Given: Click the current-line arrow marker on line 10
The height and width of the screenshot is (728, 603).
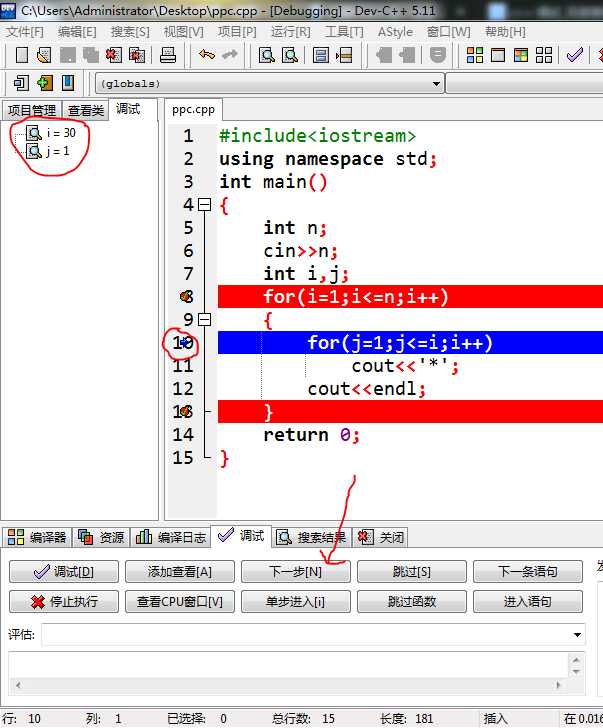Looking at the screenshot, I should (186, 342).
